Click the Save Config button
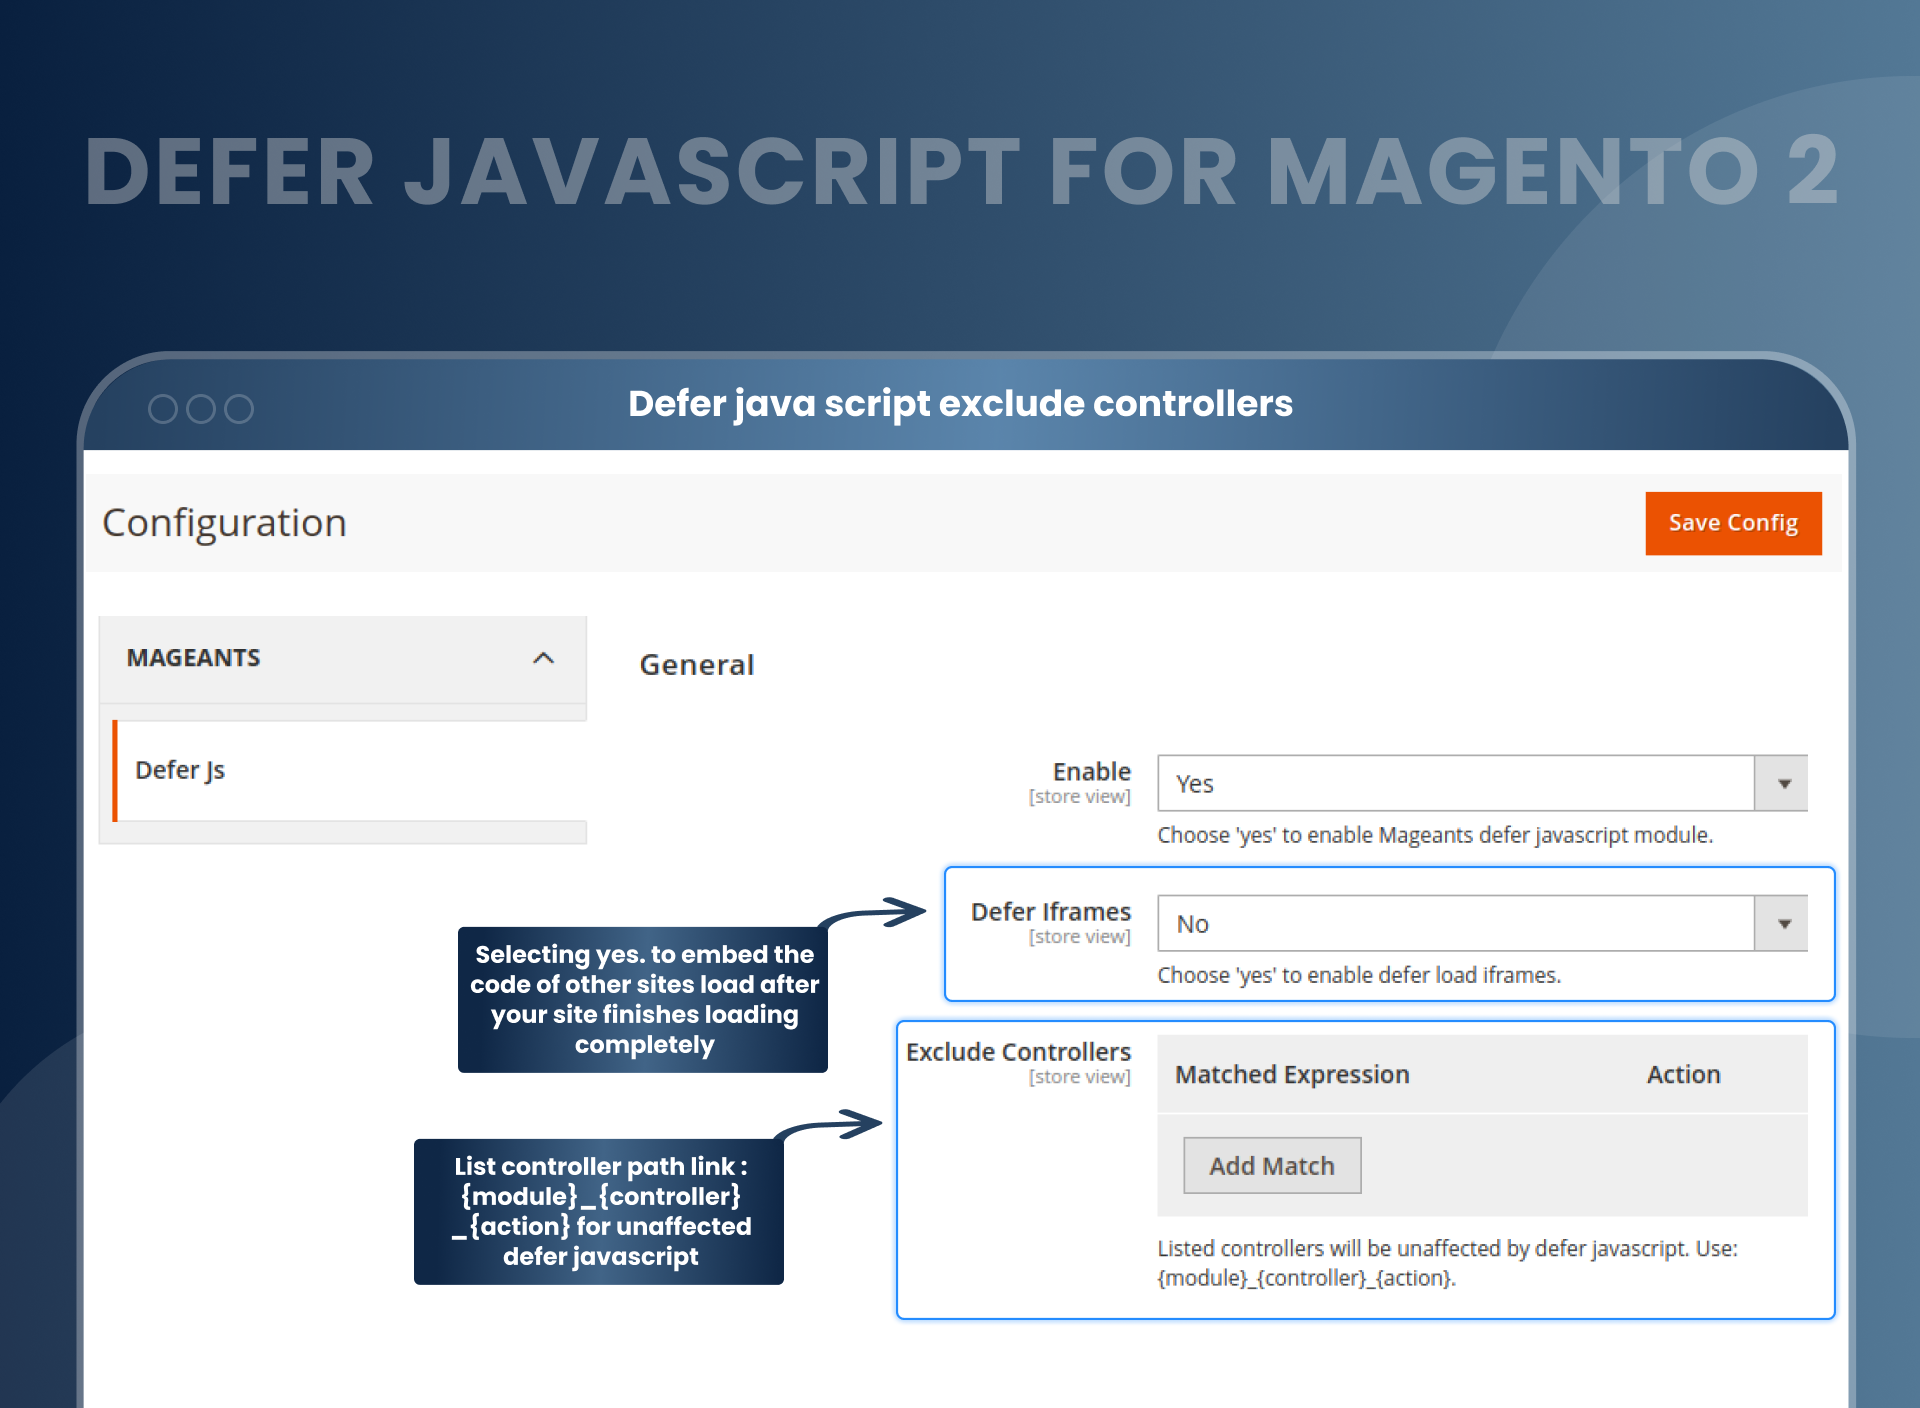Screen dimensions: 1920x1408 click(1733, 523)
